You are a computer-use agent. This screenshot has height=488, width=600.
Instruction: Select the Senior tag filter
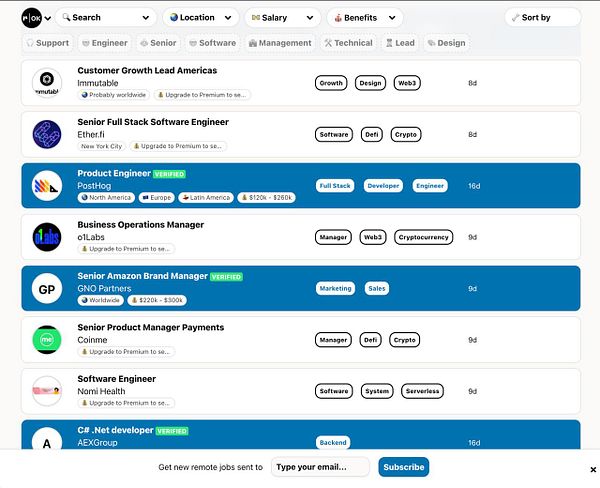[x=158, y=43]
